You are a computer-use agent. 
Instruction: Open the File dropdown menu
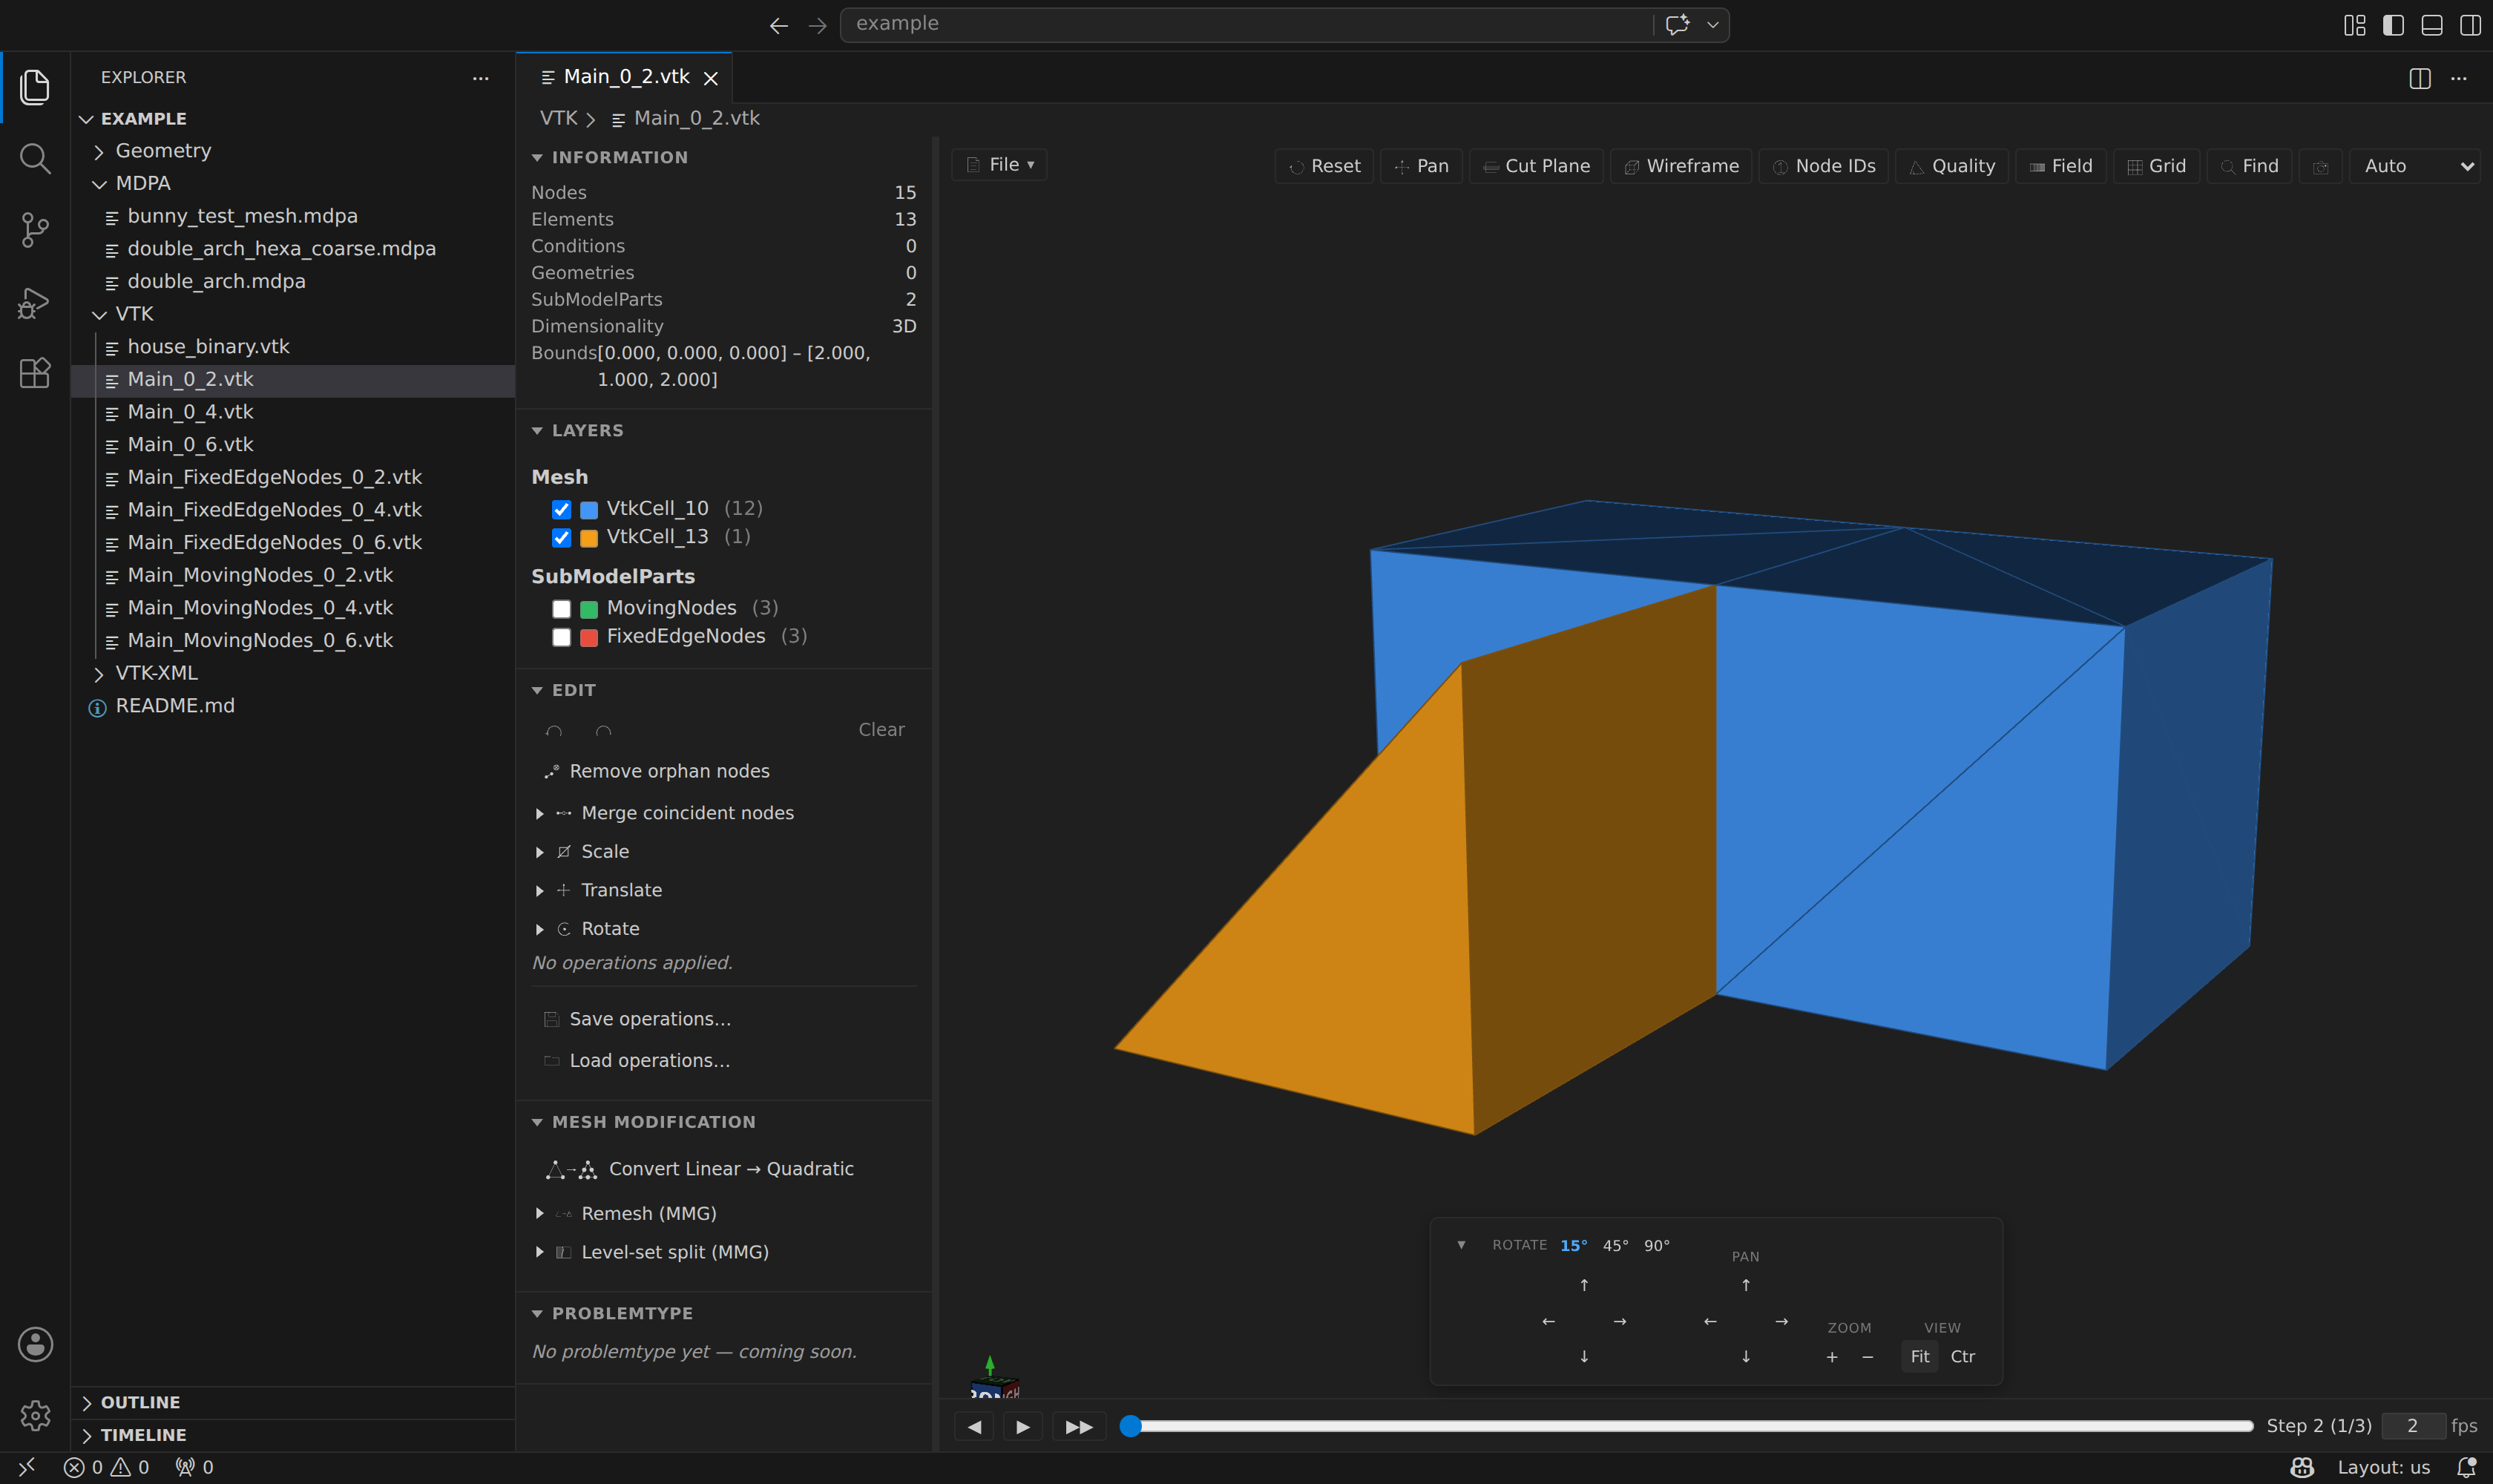click(999, 165)
